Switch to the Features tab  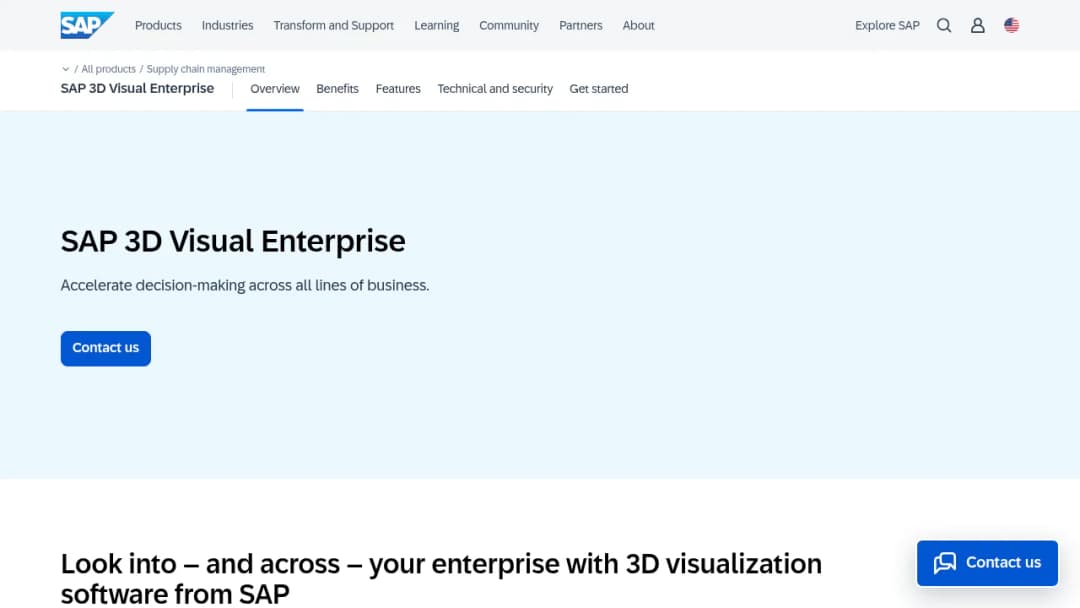(398, 89)
